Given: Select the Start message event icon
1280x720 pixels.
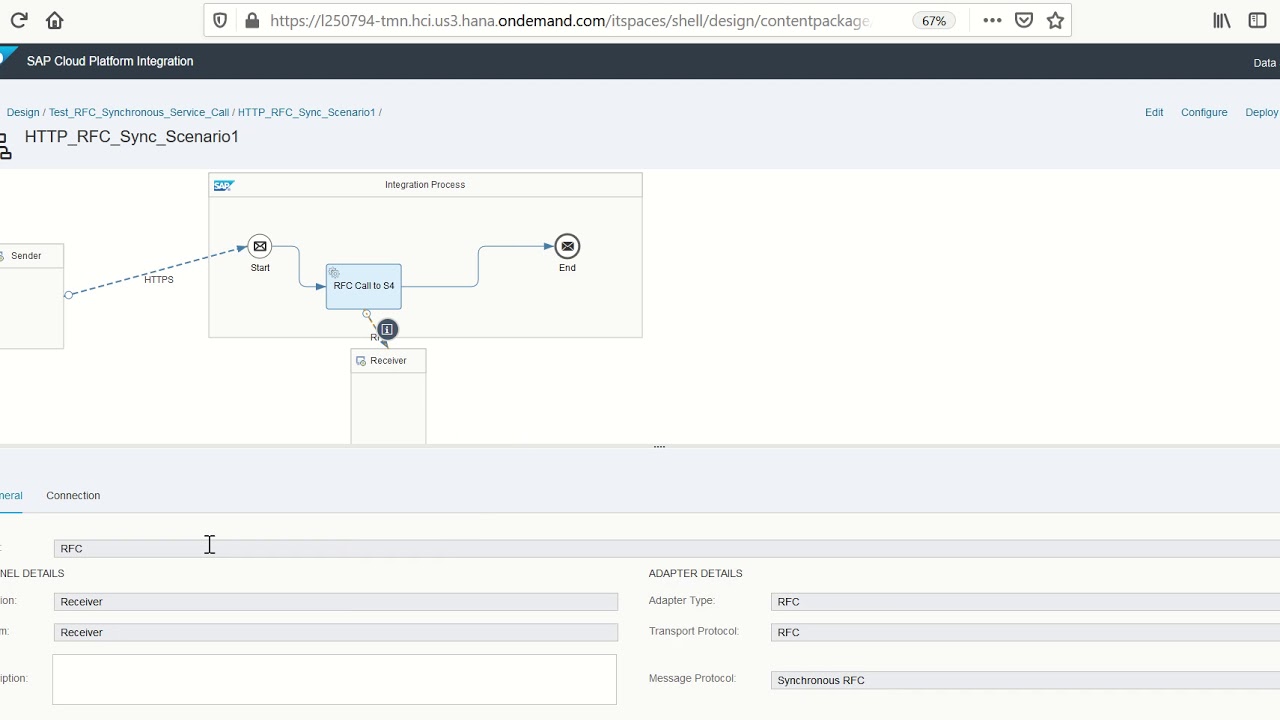Looking at the screenshot, I should pyautogui.click(x=260, y=246).
